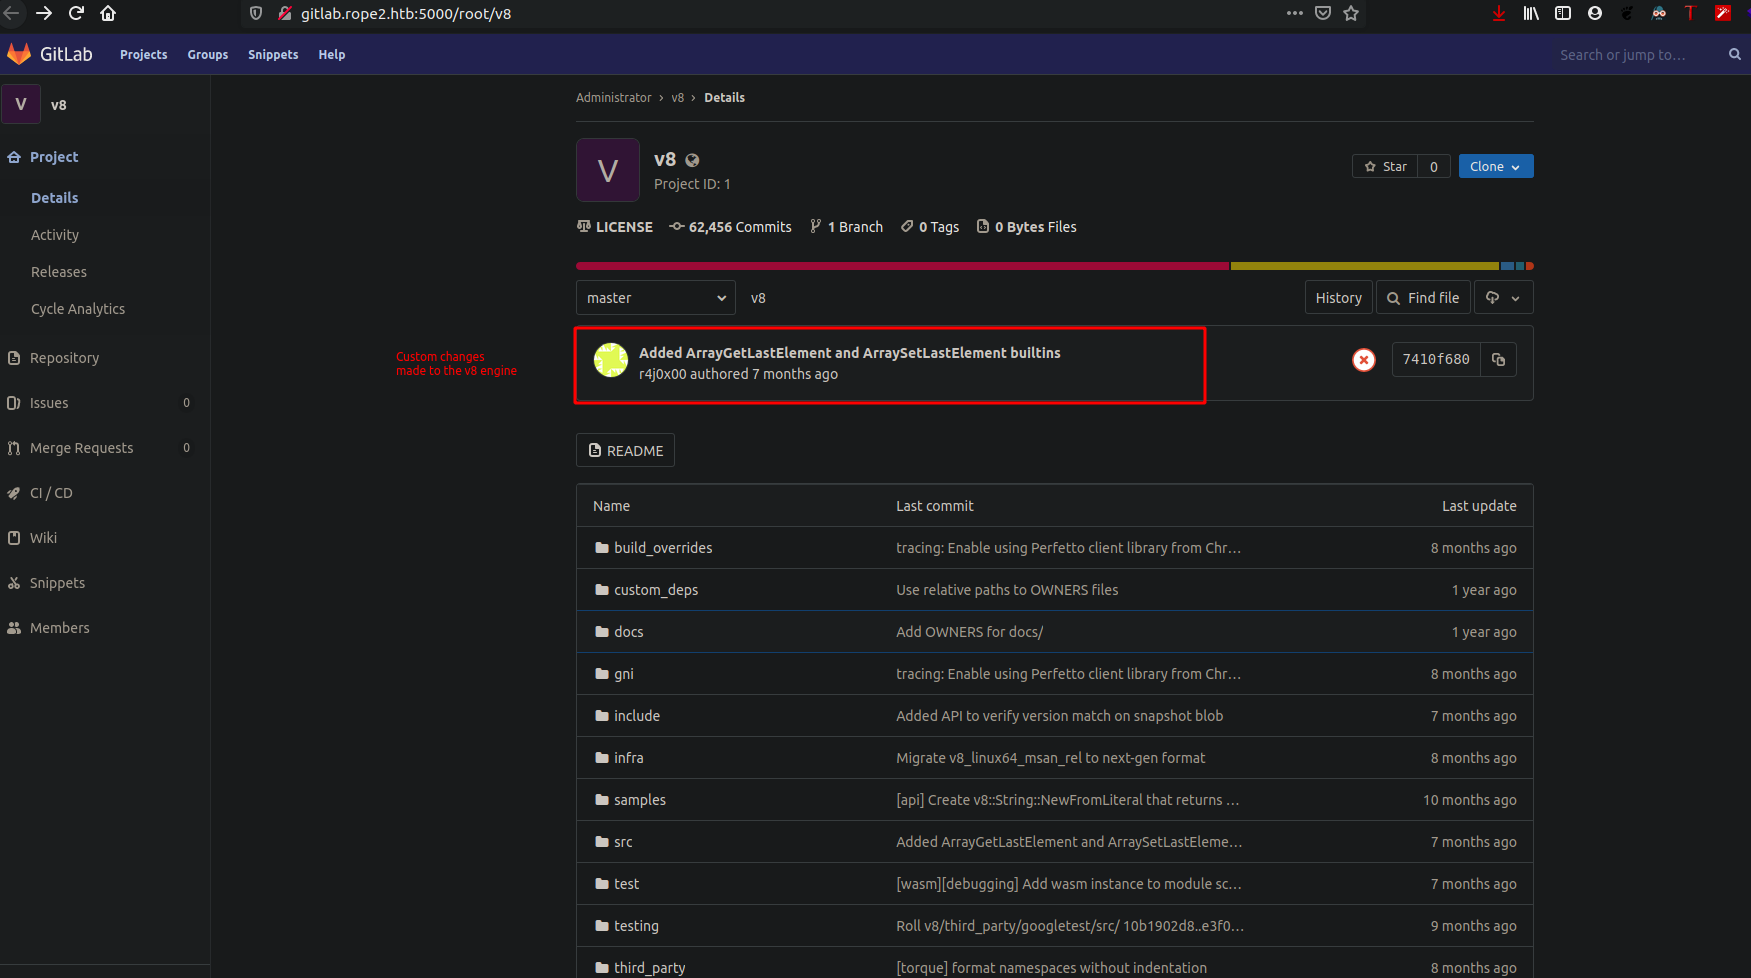Image resolution: width=1751 pixels, height=978 pixels.
Task: Reload the page in the browser
Action: click(x=76, y=13)
